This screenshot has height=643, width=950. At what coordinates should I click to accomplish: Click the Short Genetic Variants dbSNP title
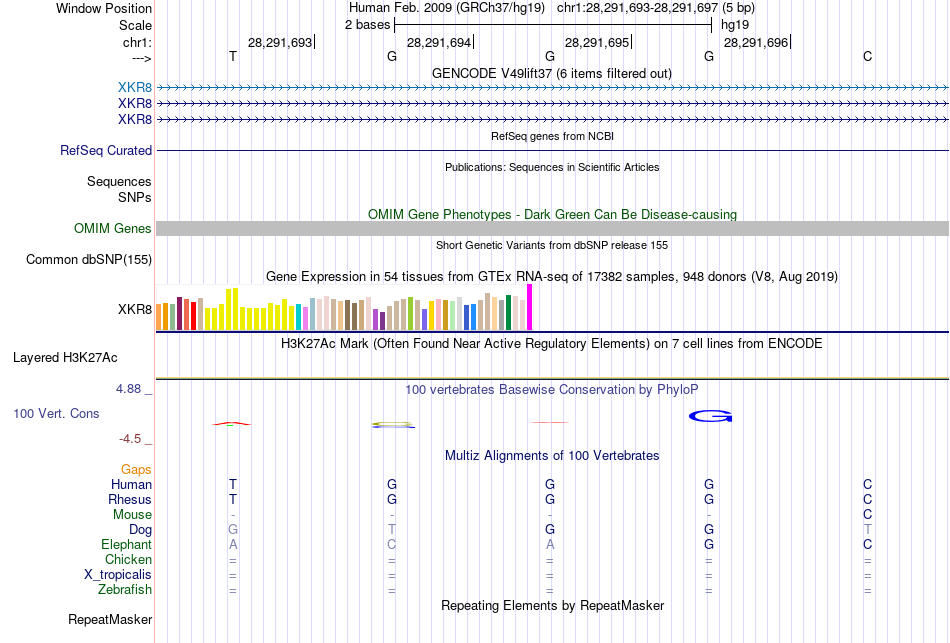[x=552, y=245]
